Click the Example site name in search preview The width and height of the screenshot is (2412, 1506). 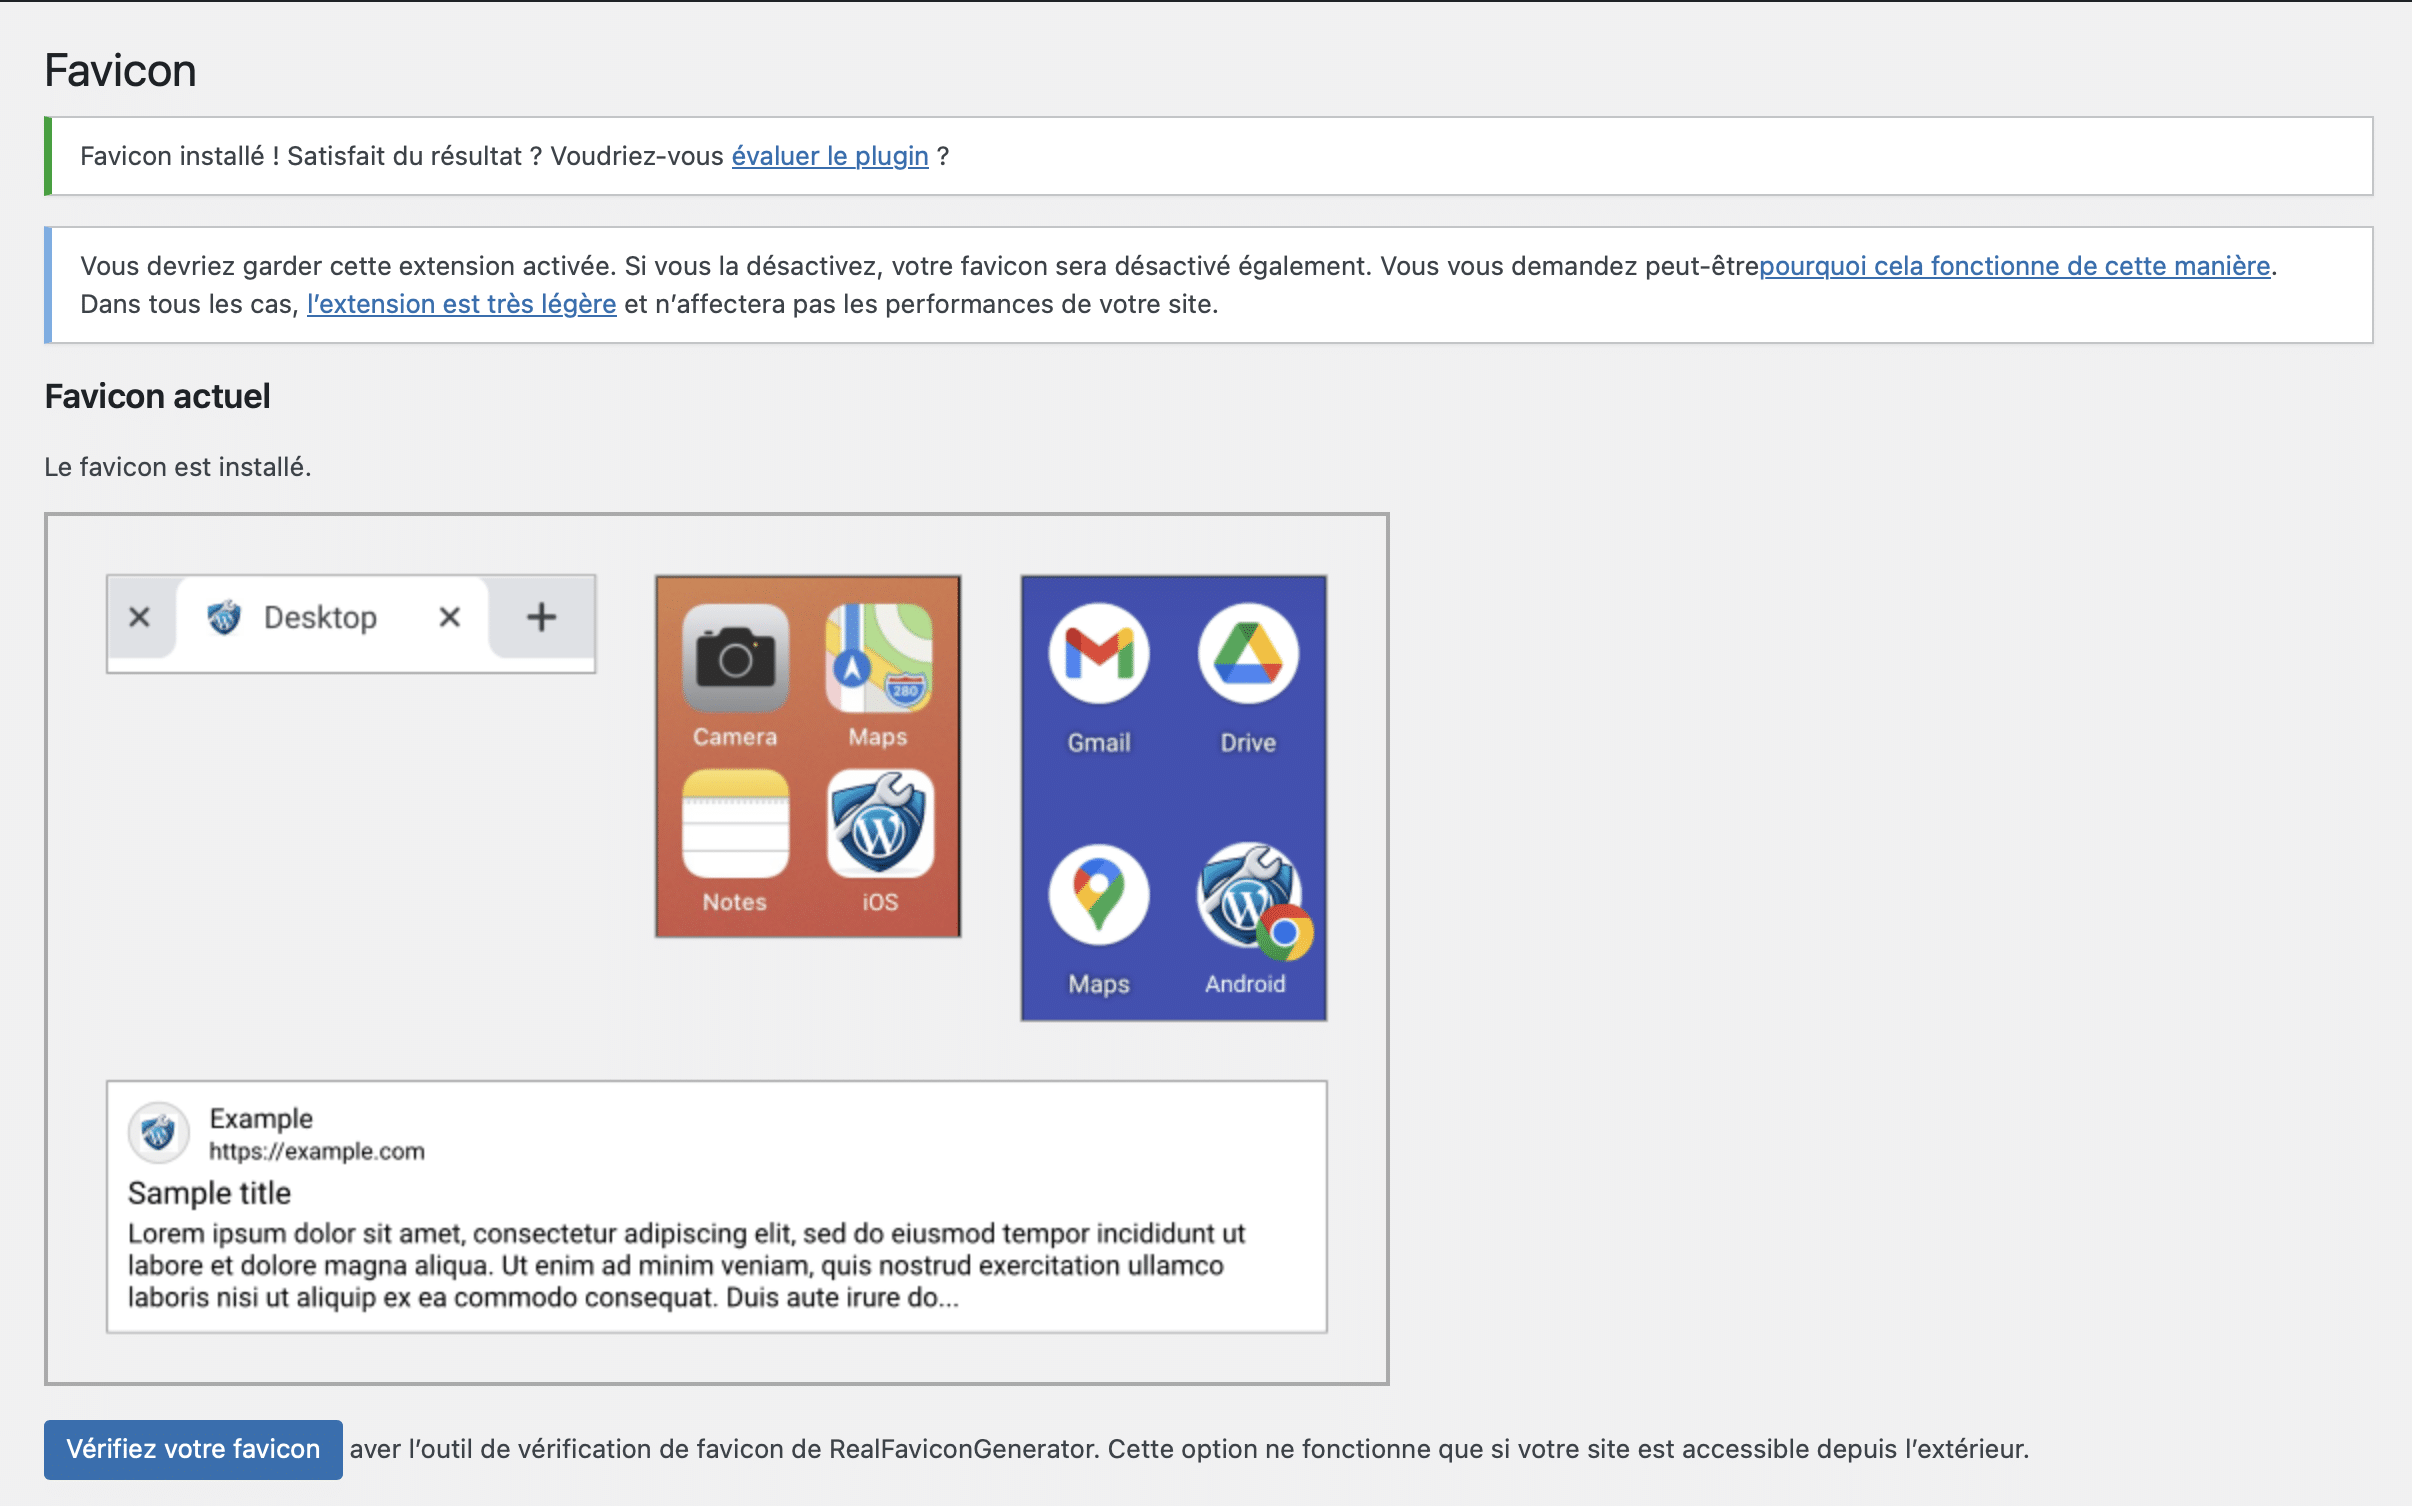coord(261,1118)
